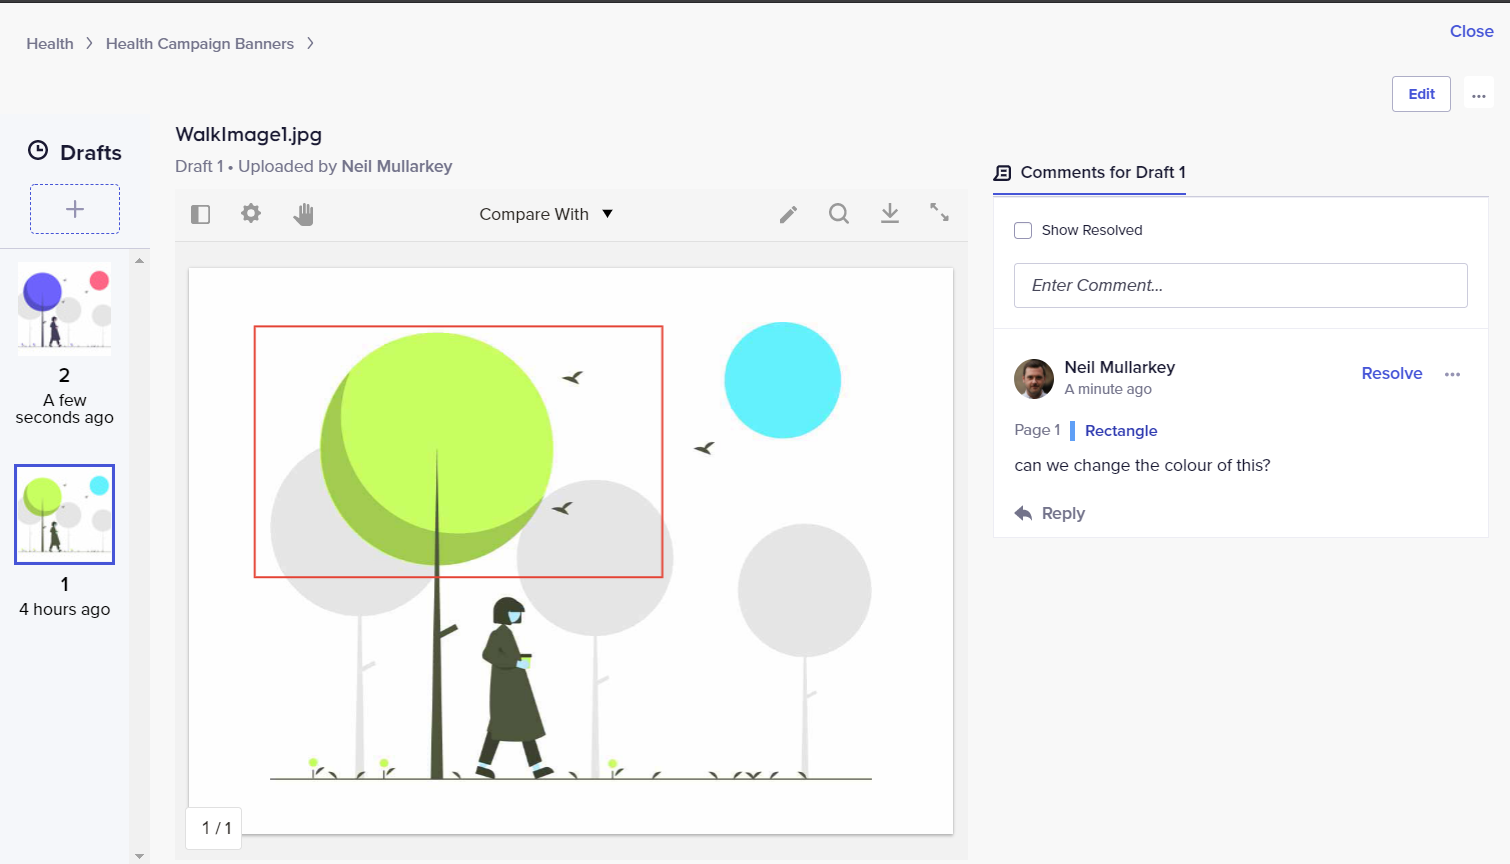Open the viewer settings gear

250,213
